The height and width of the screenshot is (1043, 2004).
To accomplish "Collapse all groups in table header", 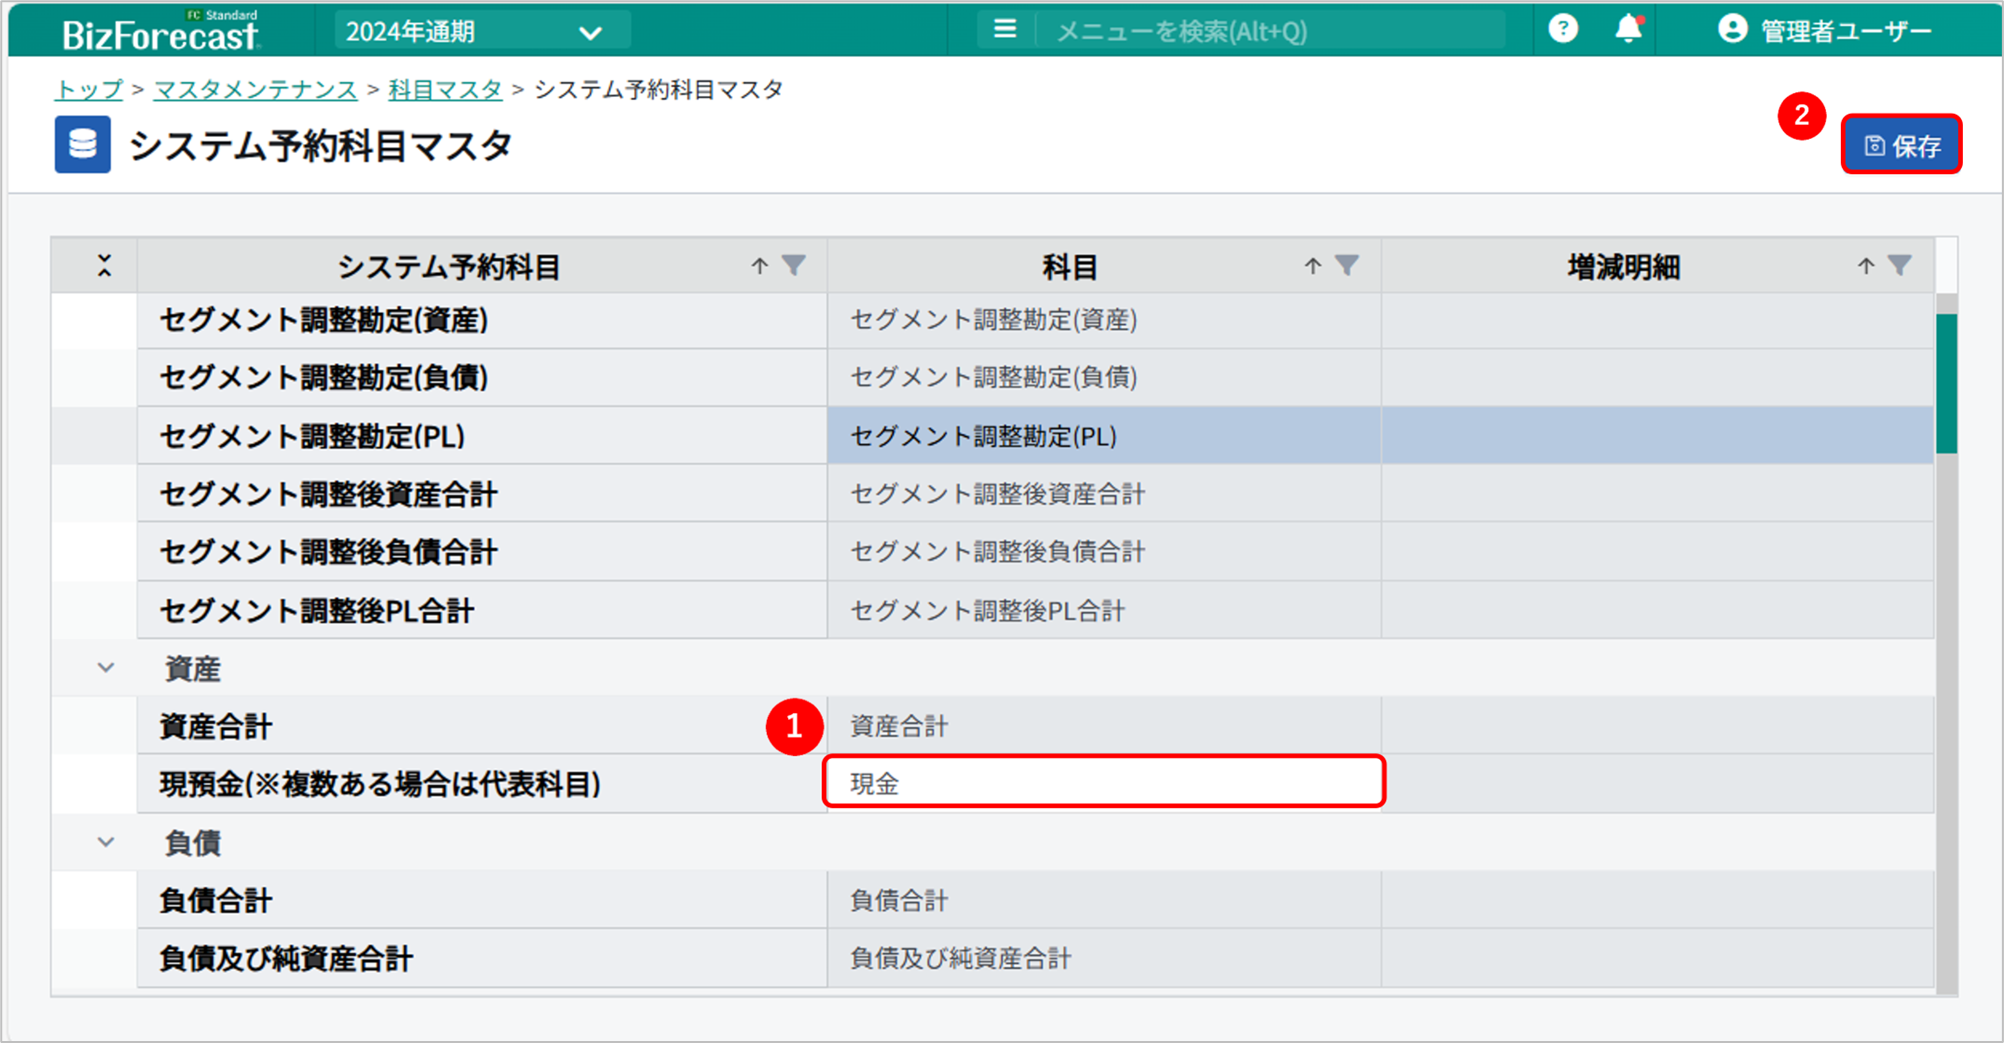I will point(104,266).
